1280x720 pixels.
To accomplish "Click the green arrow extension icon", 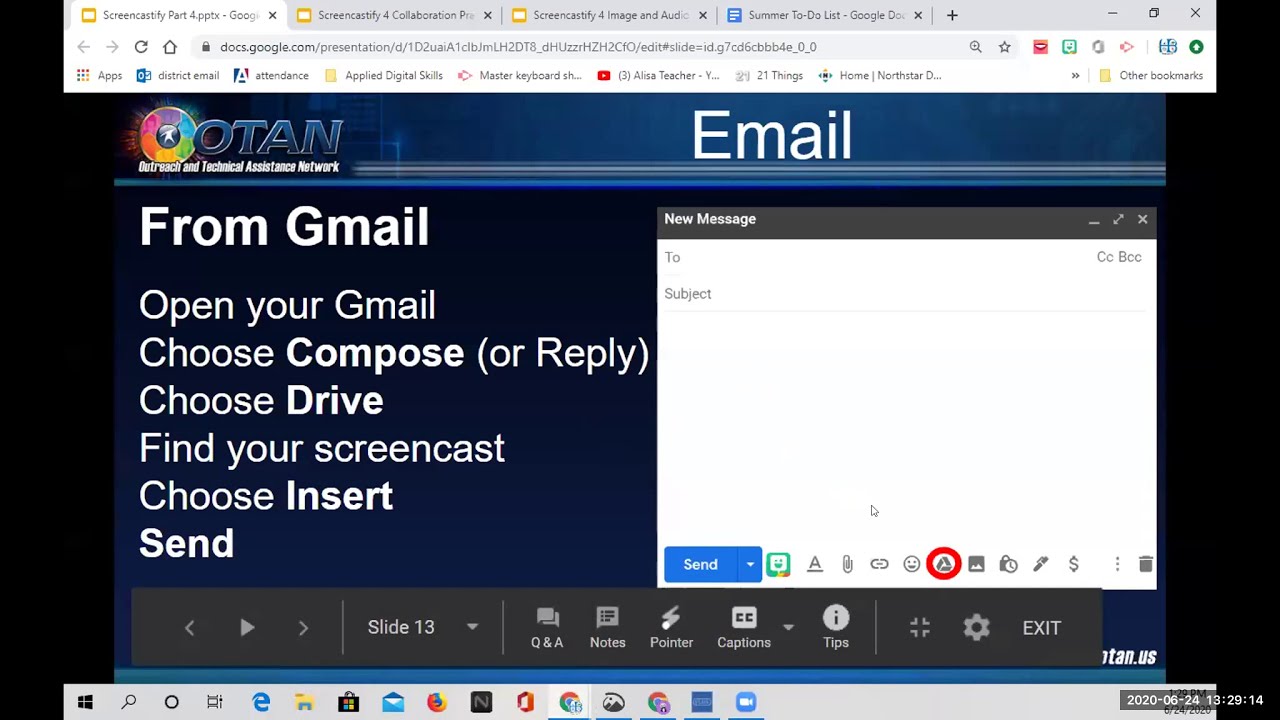I will (x=1196, y=47).
